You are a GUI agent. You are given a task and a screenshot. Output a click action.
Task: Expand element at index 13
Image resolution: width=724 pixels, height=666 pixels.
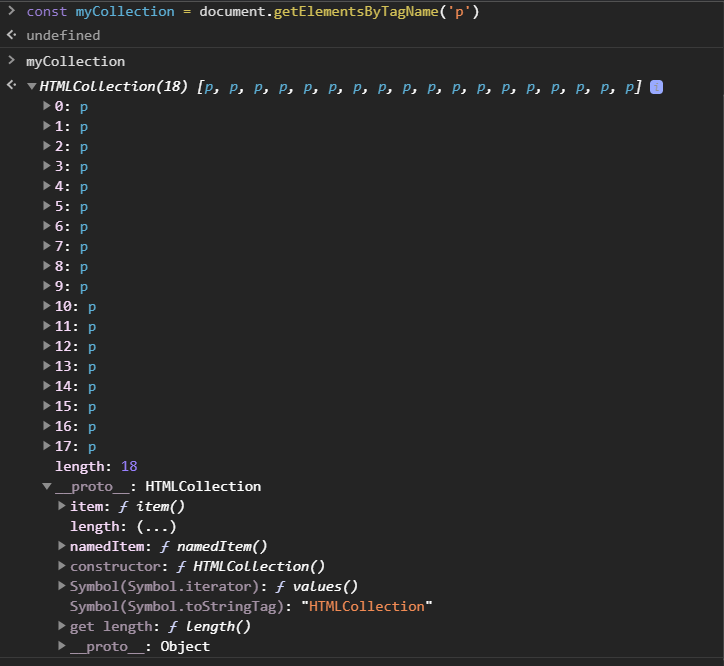[x=47, y=366]
